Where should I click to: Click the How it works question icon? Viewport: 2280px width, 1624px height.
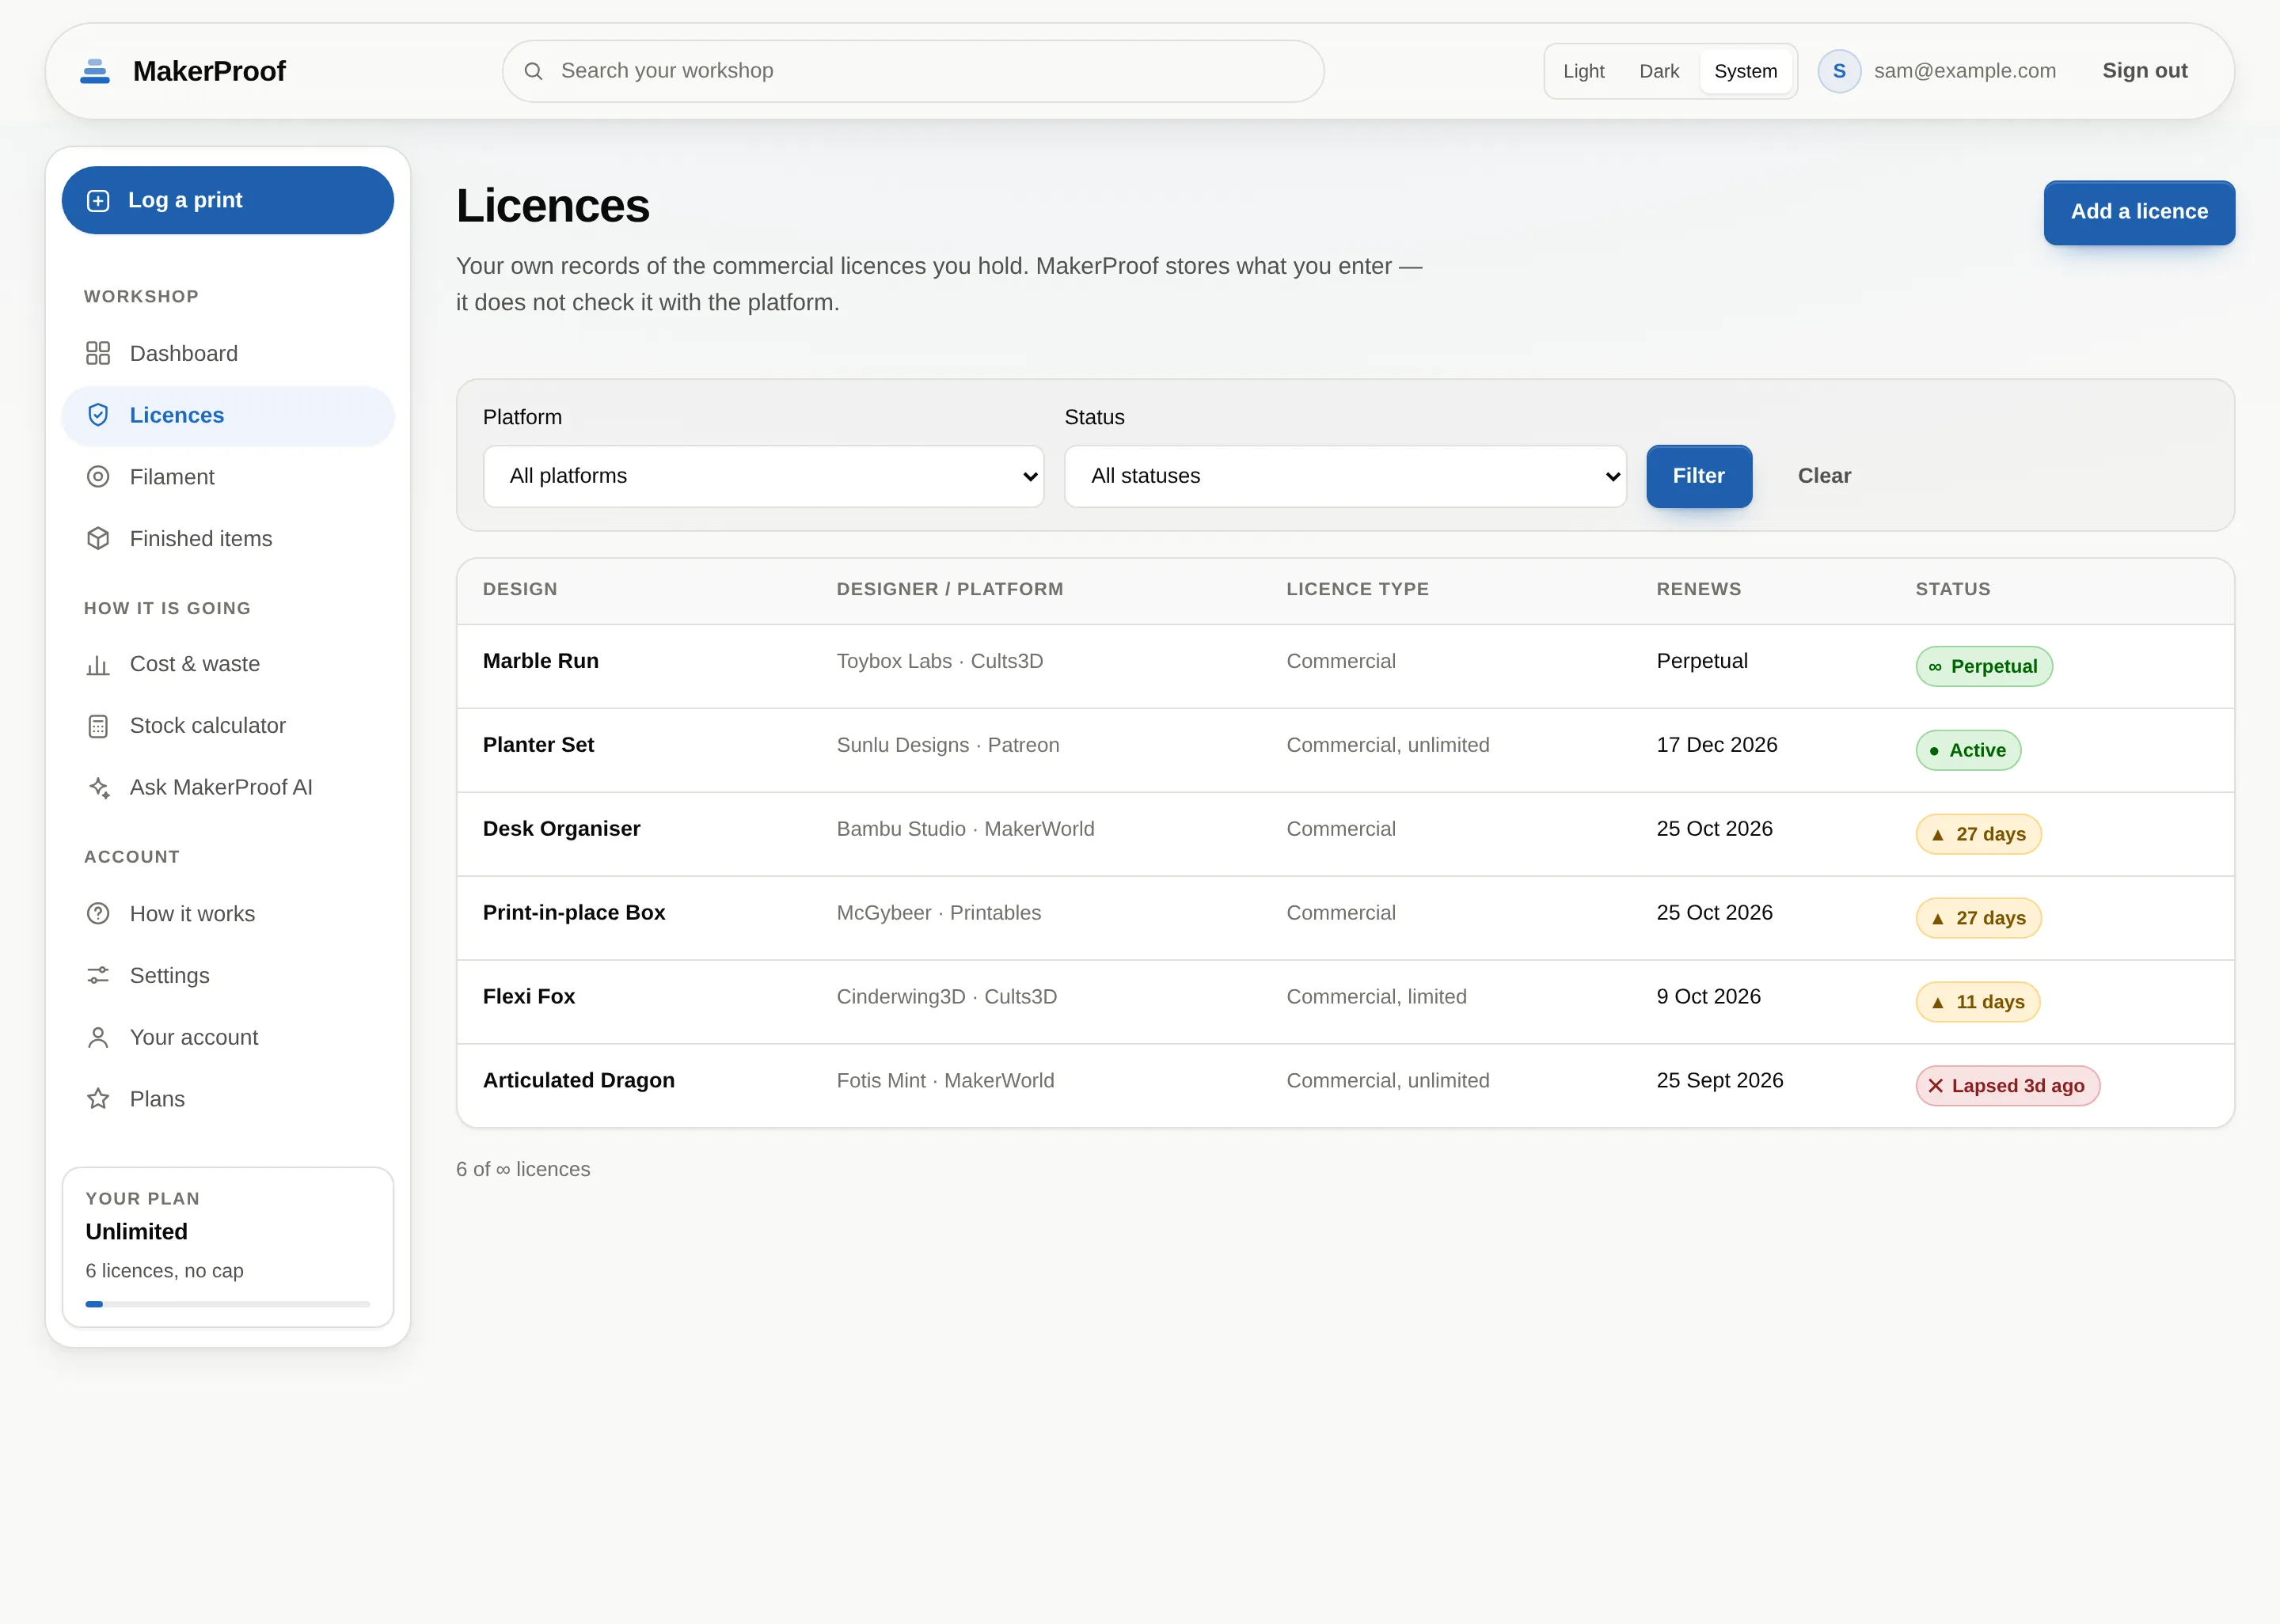coord(98,914)
